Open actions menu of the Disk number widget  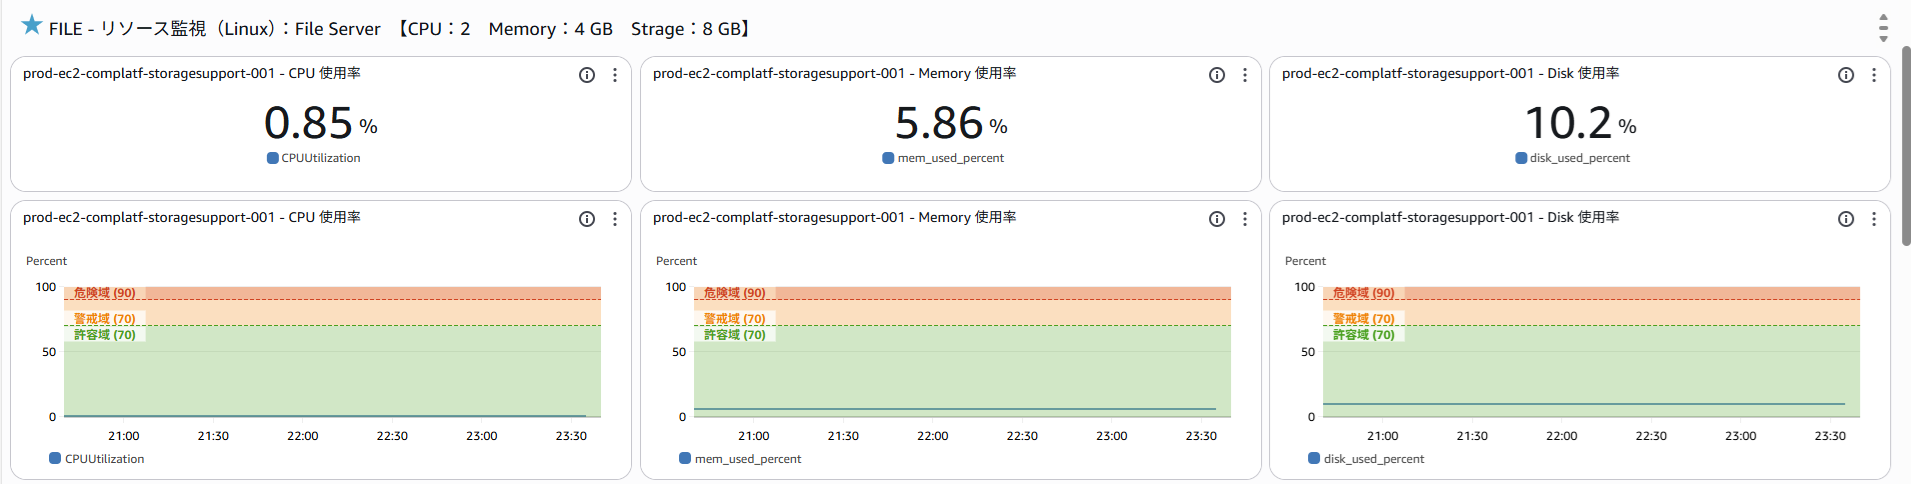coord(1874,75)
